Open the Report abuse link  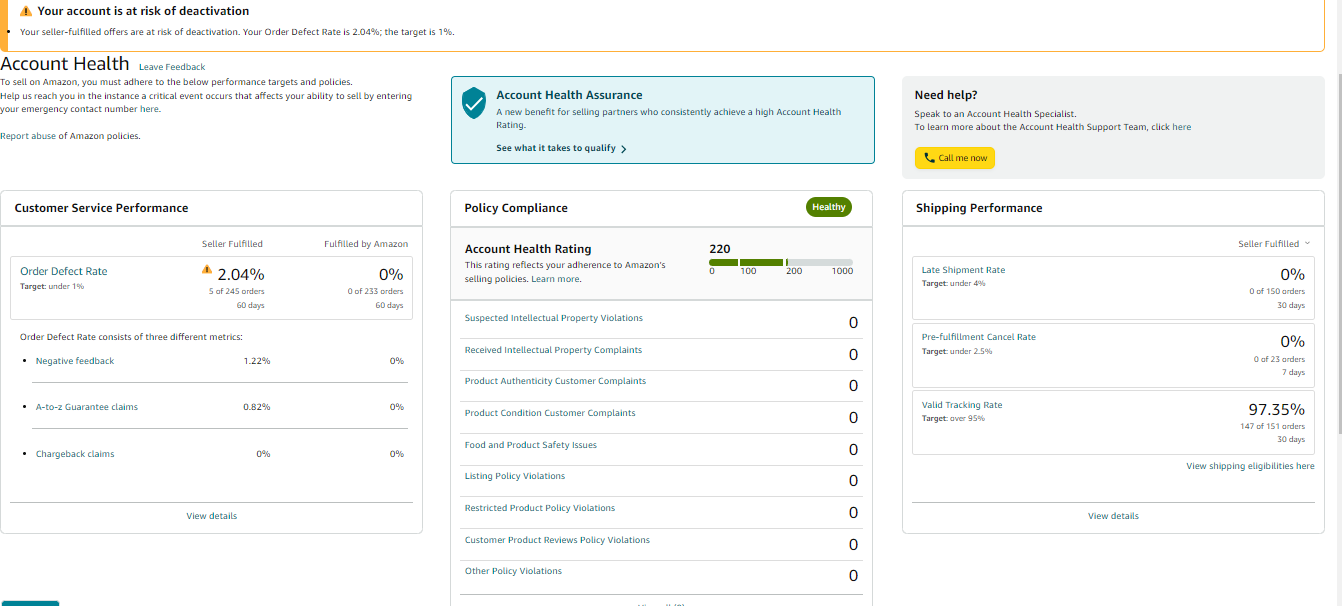tap(28, 136)
